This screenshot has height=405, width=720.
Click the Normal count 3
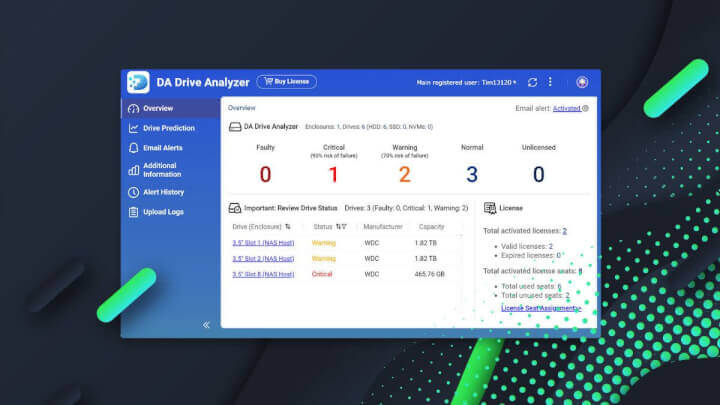pyautogui.click(x=472, y=174)
